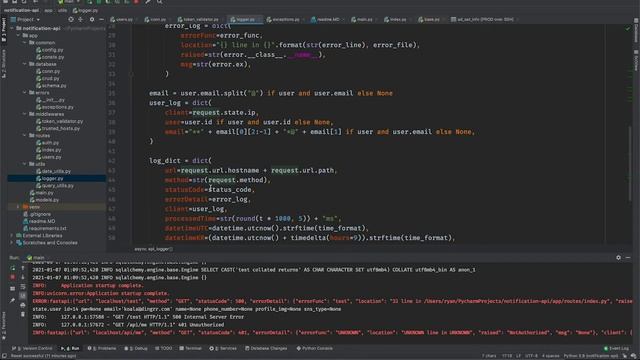Image resolution: width=640 pixels, height=360 pixels.
Task: Expand External Libraries node
Action: [x=12, y=236]
